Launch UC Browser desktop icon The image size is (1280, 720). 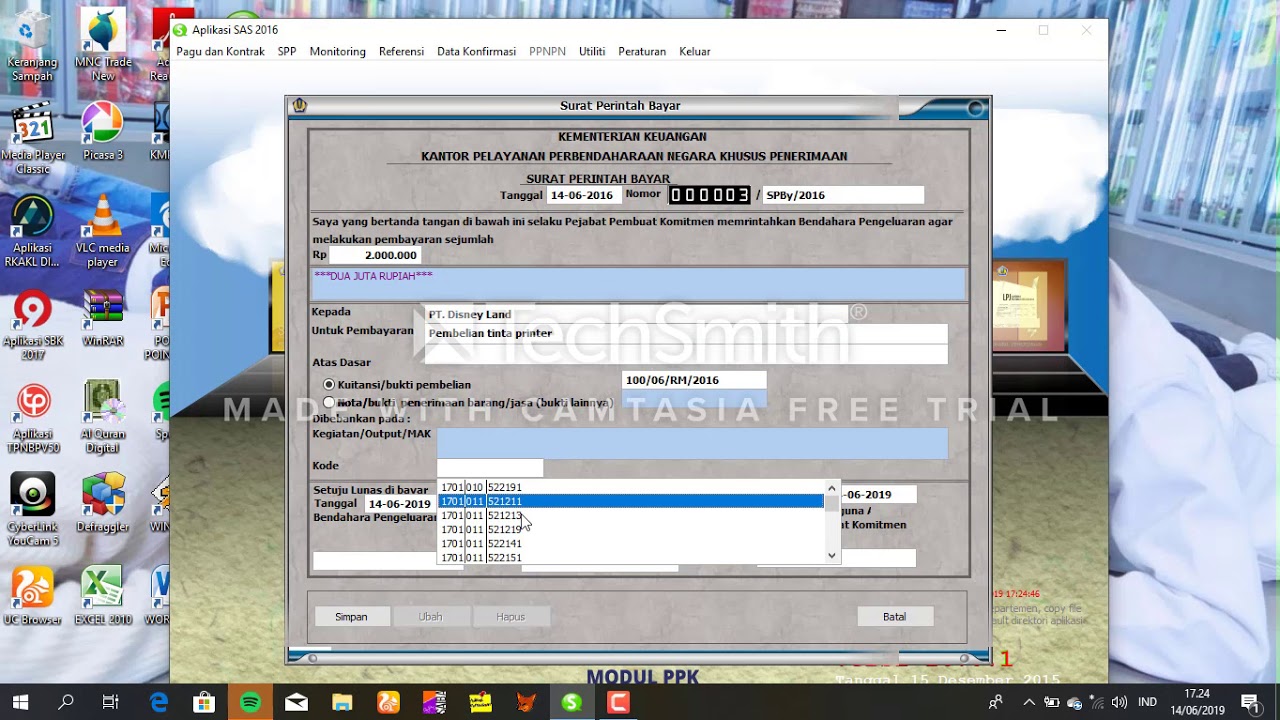[32, 597]
